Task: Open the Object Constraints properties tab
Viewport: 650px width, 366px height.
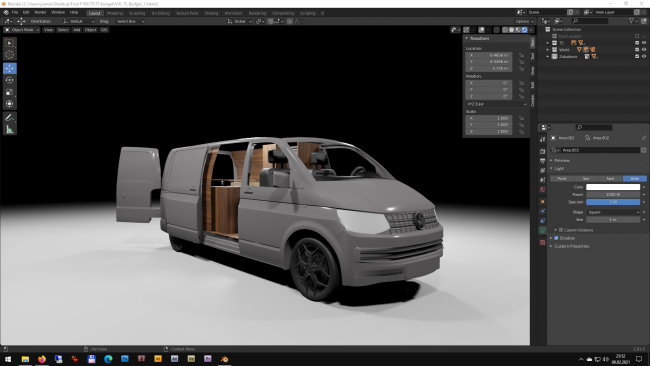Action: 543,221
